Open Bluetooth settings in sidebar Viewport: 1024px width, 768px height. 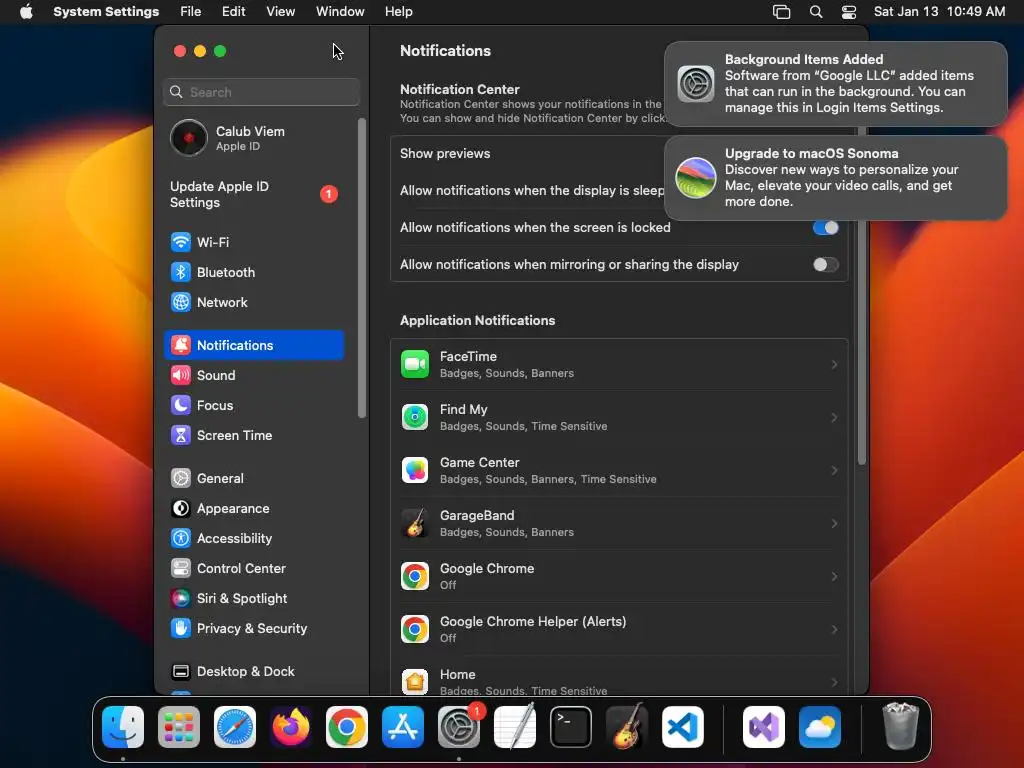[x=253, y=272]
